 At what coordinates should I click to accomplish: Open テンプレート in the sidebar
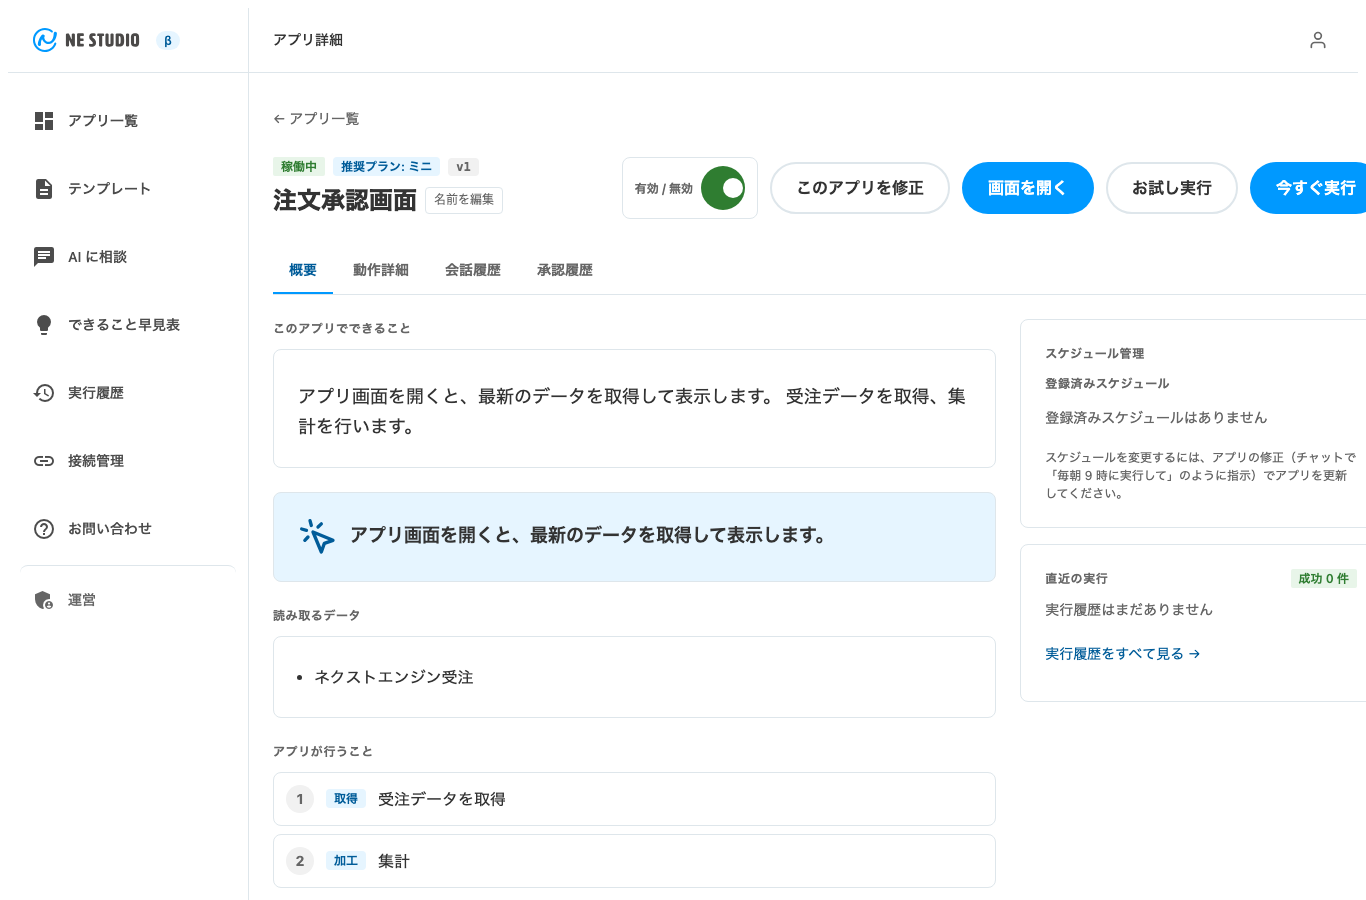point(127,189)
